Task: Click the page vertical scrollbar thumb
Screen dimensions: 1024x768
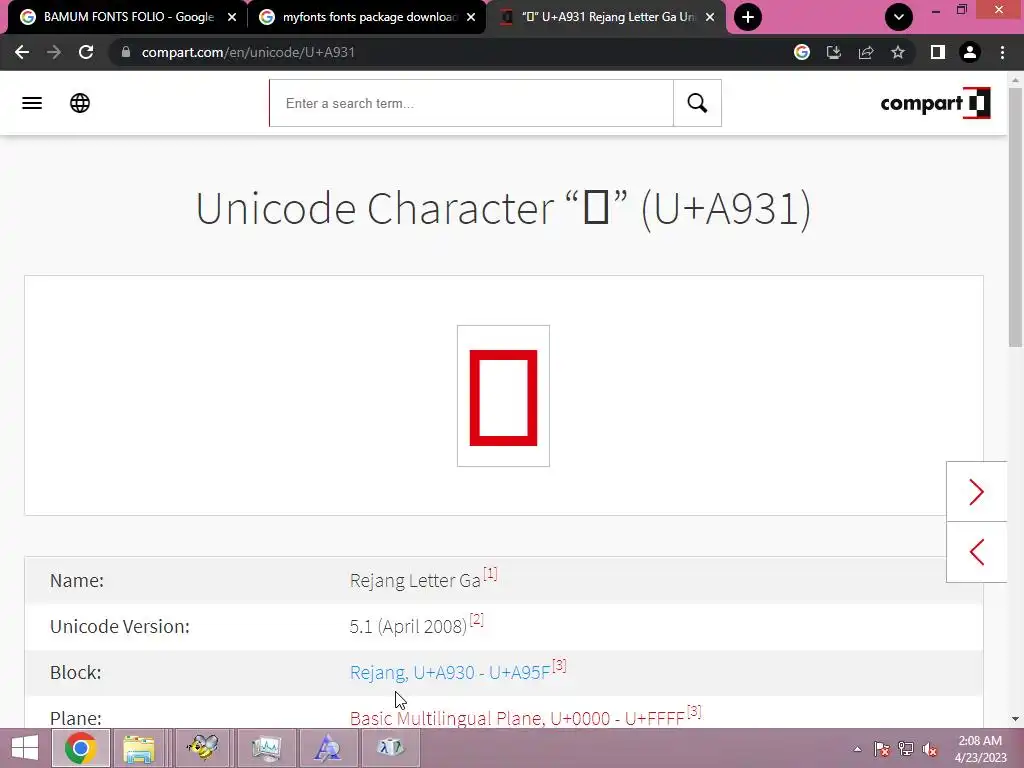Action: [x=1015, y=216]
